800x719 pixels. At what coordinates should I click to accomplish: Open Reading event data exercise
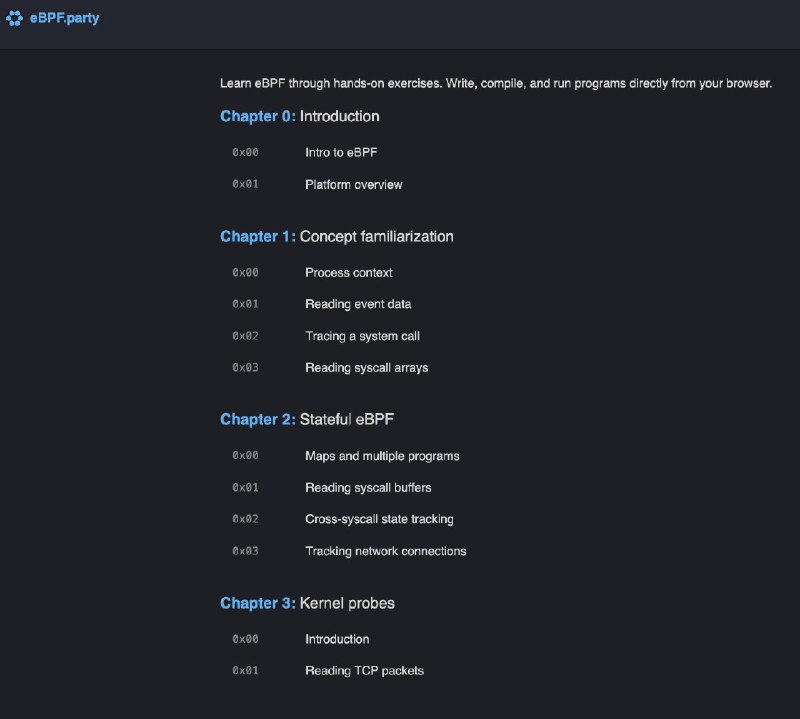(358, 304)
